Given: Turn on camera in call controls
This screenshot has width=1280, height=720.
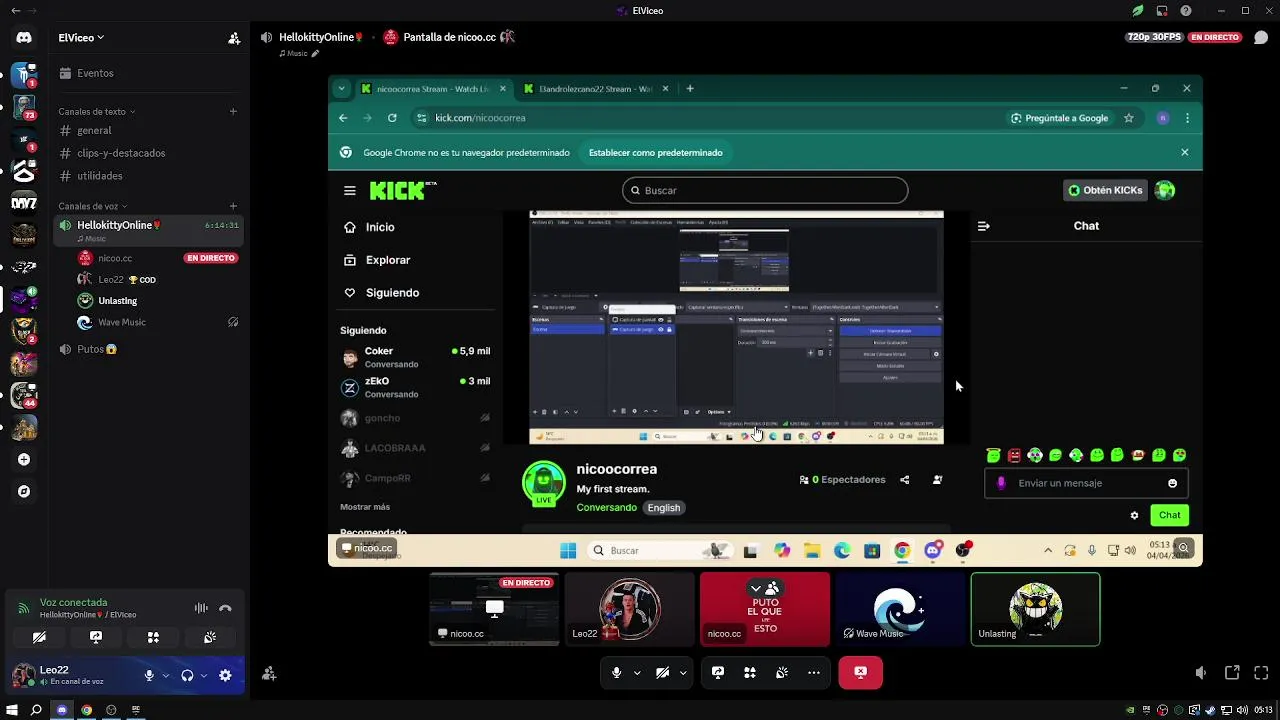Looking at the screenshot, I should point(662,673).
